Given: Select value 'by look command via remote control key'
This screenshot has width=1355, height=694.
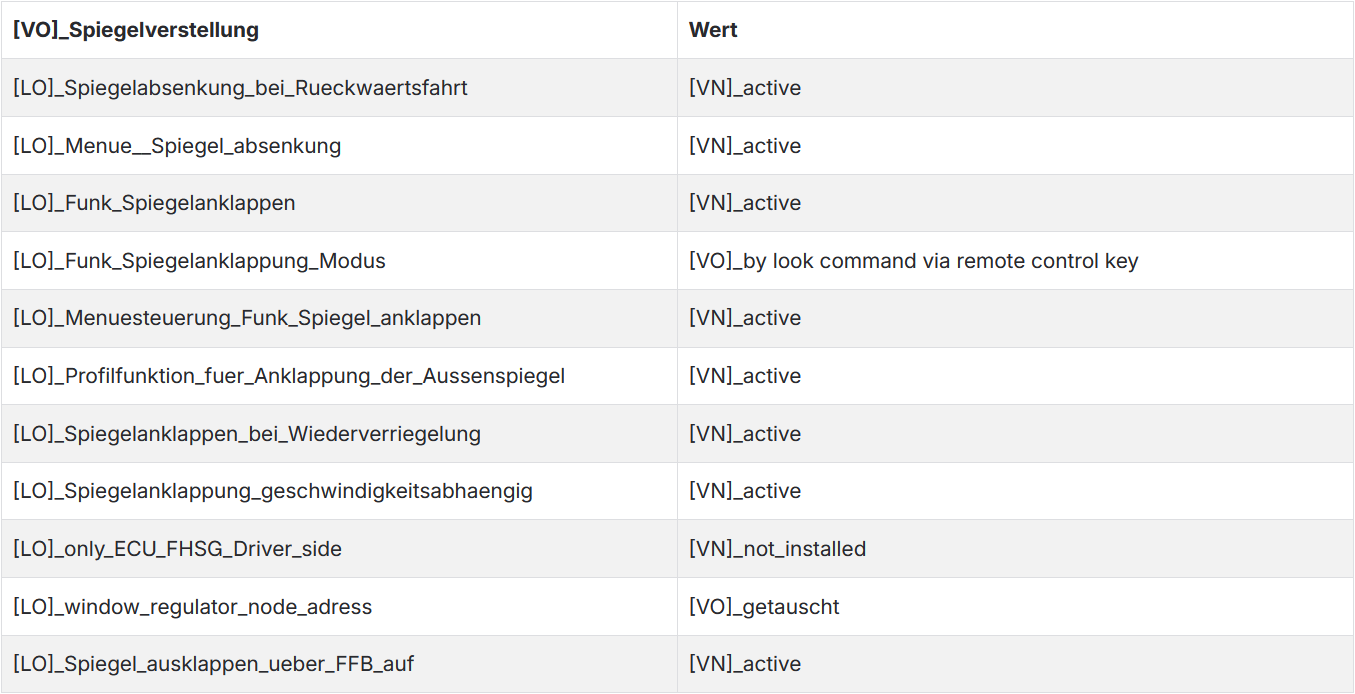Looking at the screenshot, I should point(914,261).
